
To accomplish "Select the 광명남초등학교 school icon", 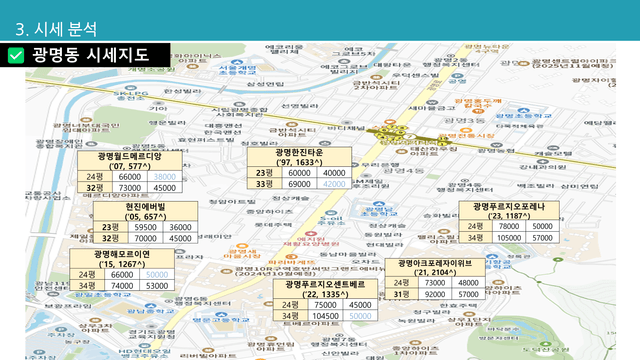I will point(379,204).
